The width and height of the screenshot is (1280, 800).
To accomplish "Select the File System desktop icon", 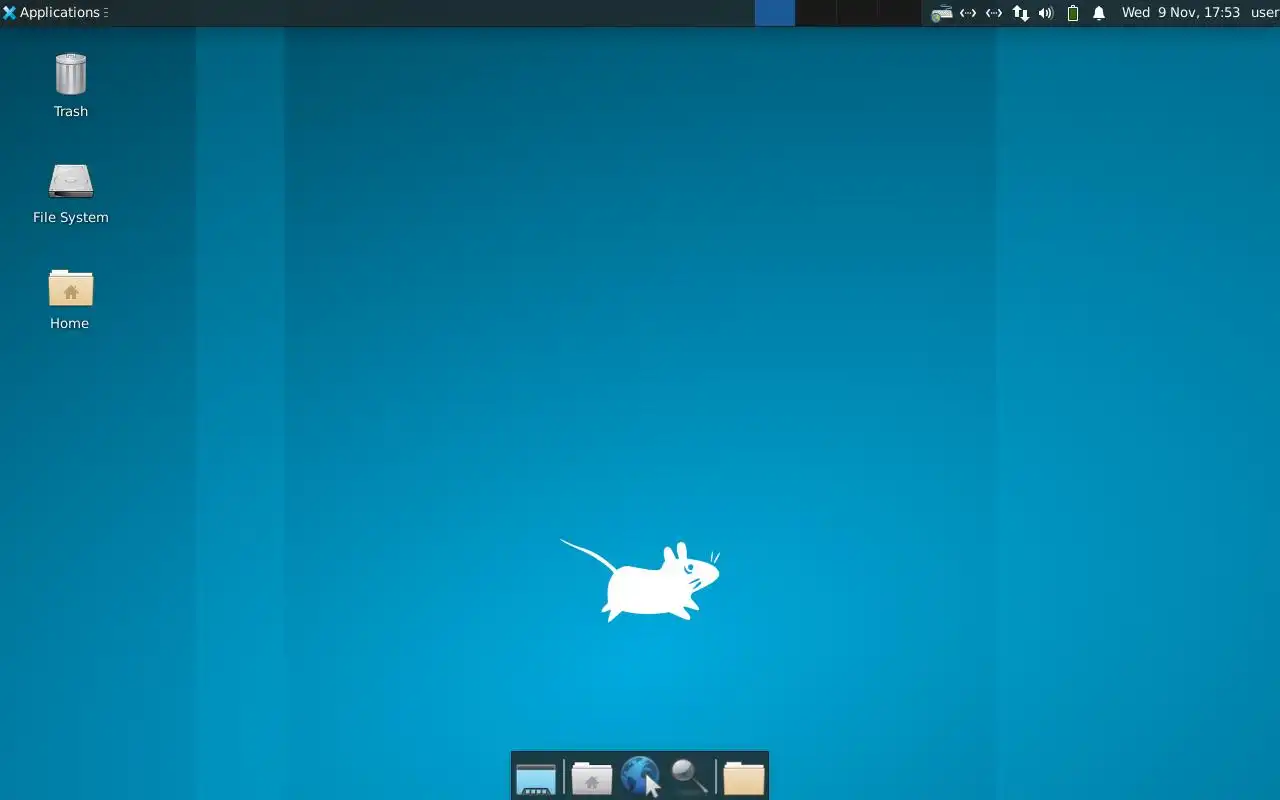I will (x=70, y=193).
